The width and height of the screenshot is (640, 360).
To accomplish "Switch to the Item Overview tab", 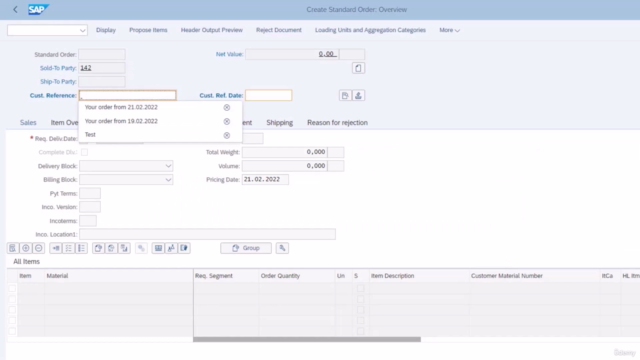I will point(64,122).
